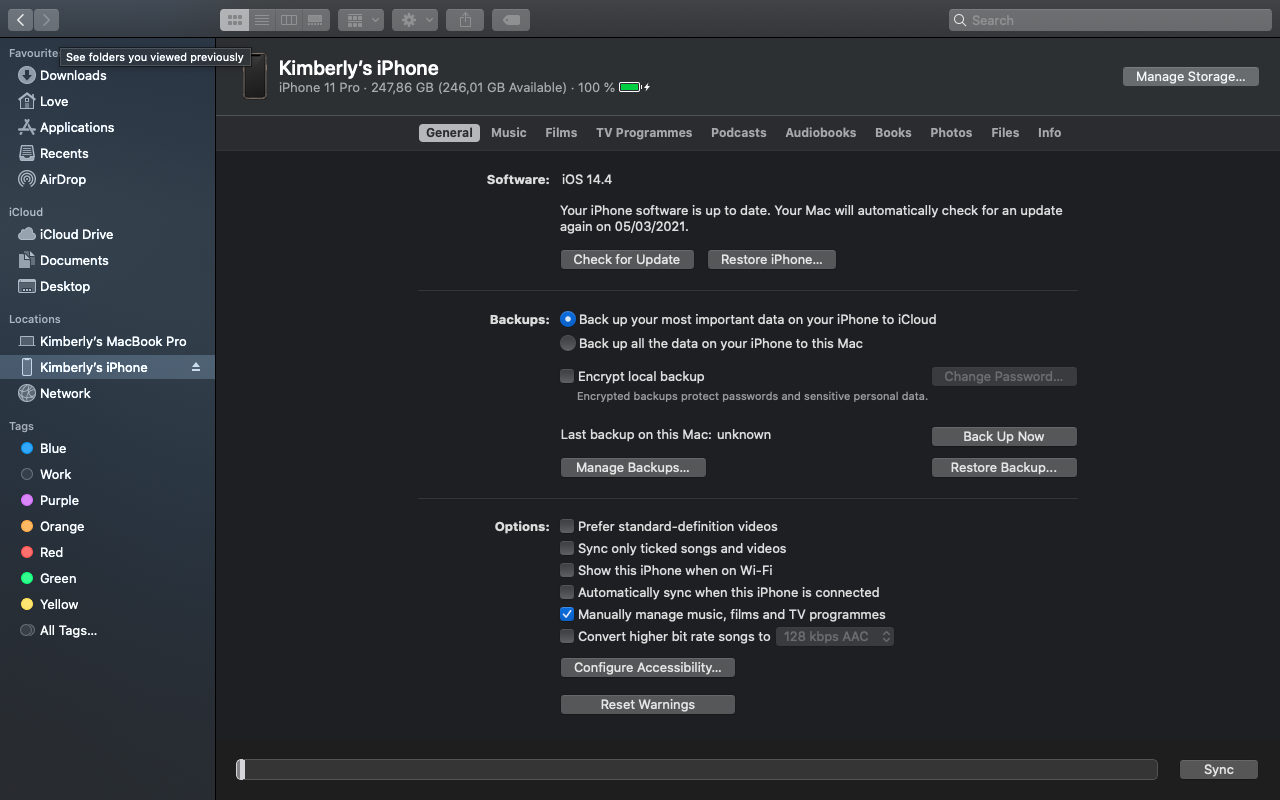The width and height of the screenshot is (1280, 800).
Task: Click the Search field
Action: tap(1110, 20)
